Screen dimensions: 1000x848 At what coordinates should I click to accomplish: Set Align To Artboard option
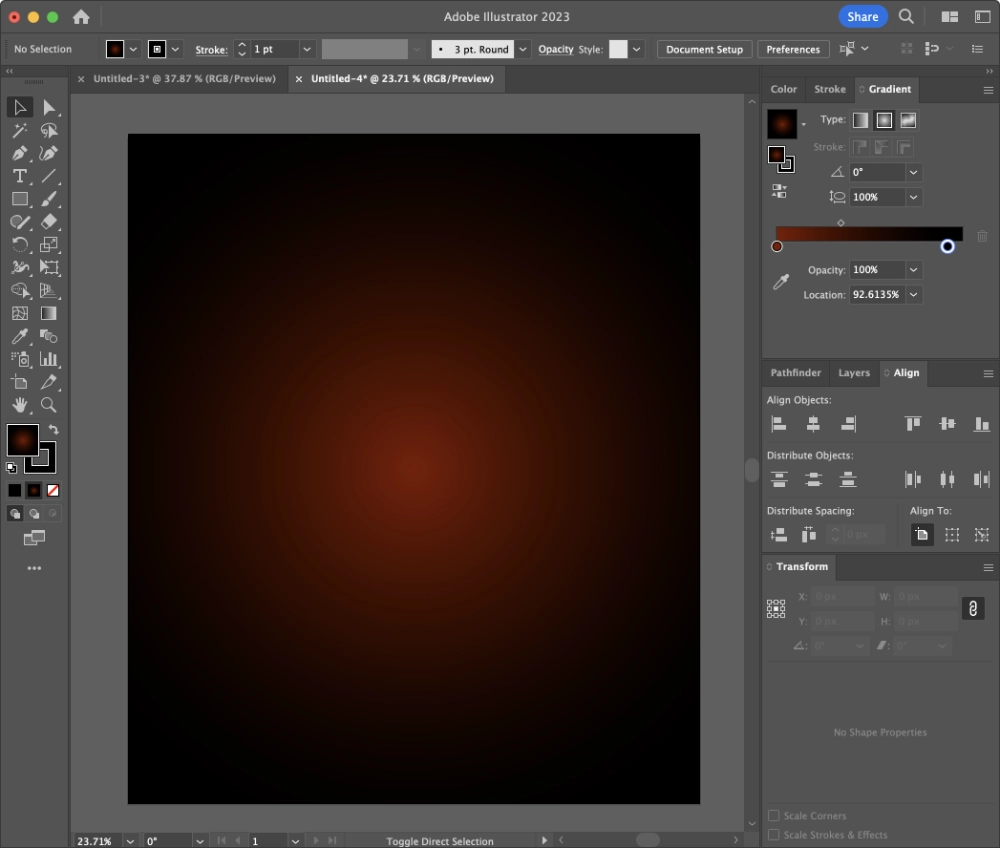(922, 535)
